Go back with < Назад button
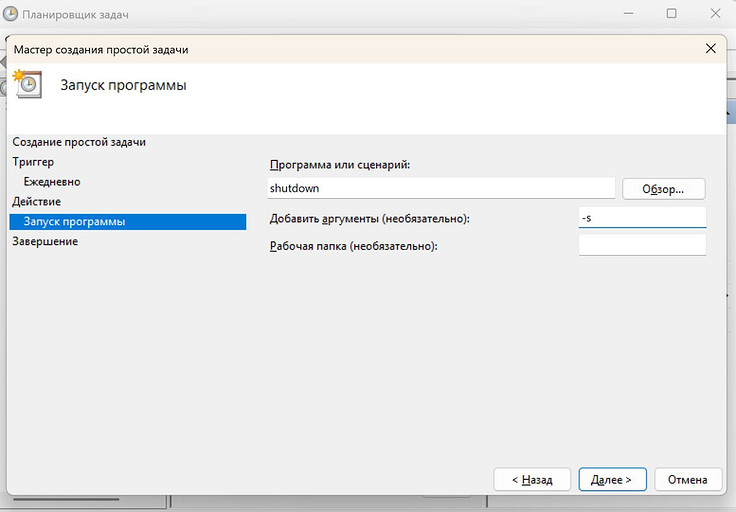 (532, 480)
